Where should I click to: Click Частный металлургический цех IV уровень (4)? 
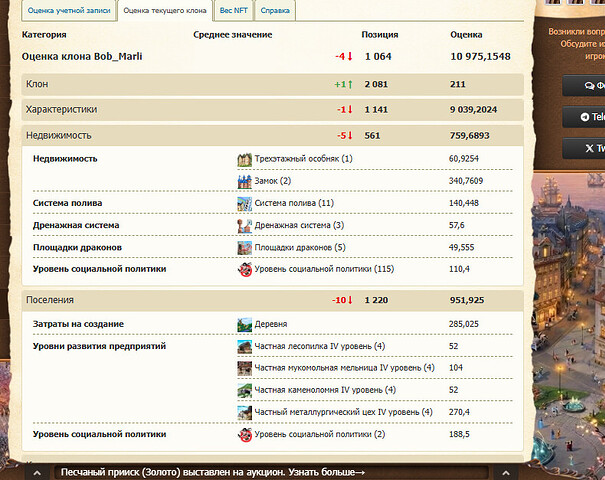point(343,412)
